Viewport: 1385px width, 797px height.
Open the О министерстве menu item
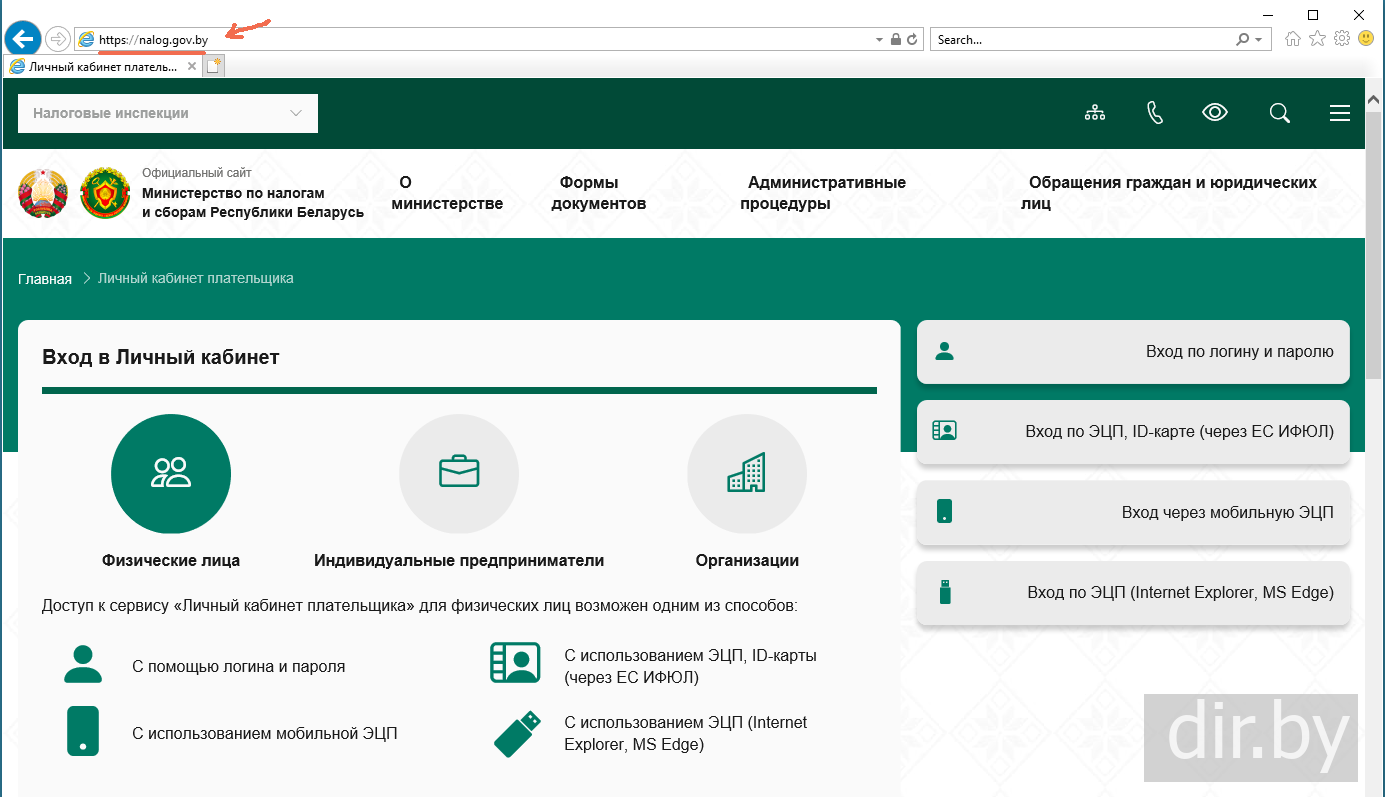point(446,193)
